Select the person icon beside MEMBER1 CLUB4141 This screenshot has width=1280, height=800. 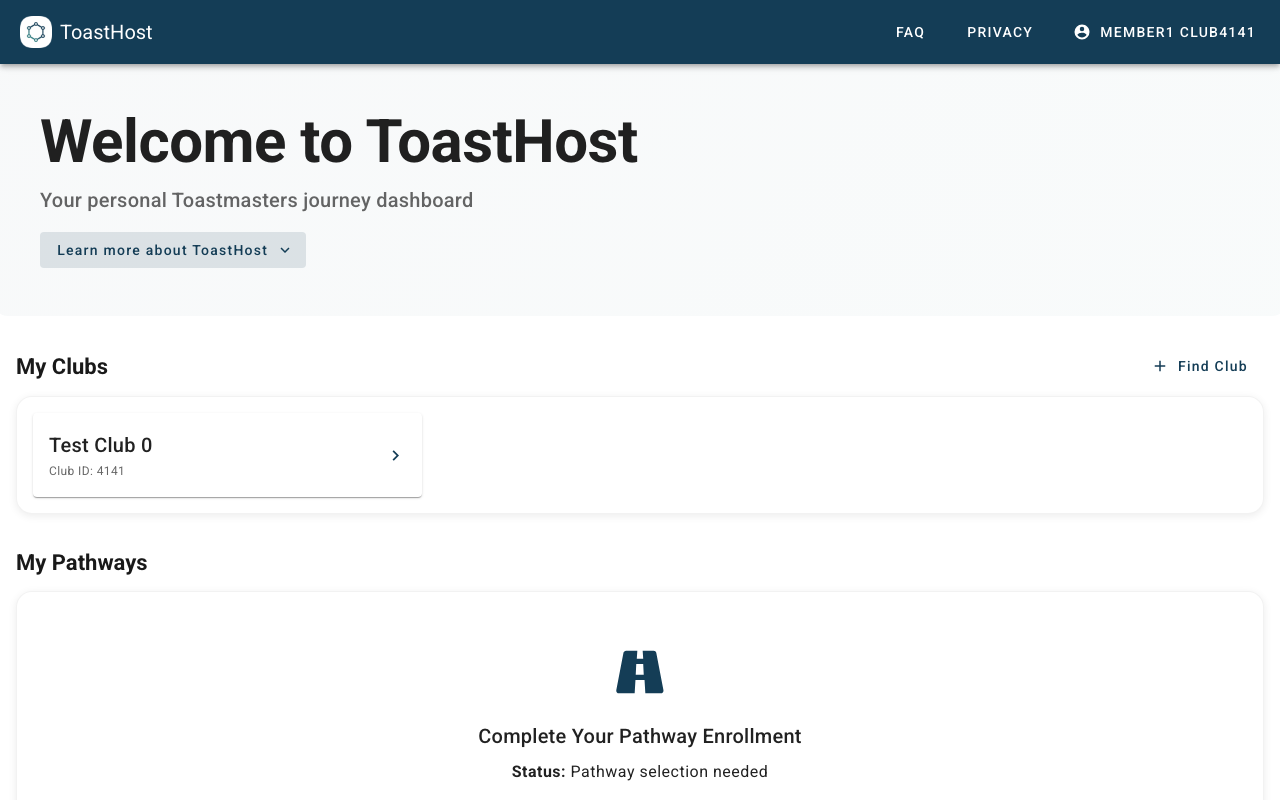coord(1082,32)
